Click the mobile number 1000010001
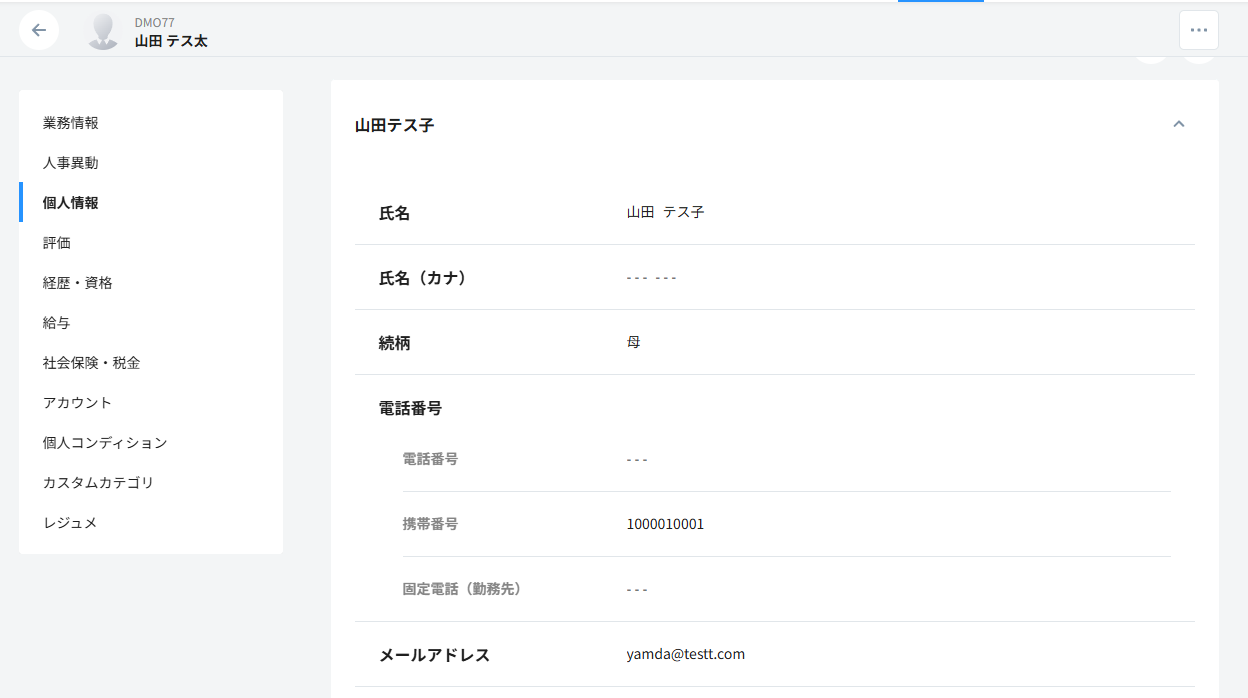 (665, 524)
